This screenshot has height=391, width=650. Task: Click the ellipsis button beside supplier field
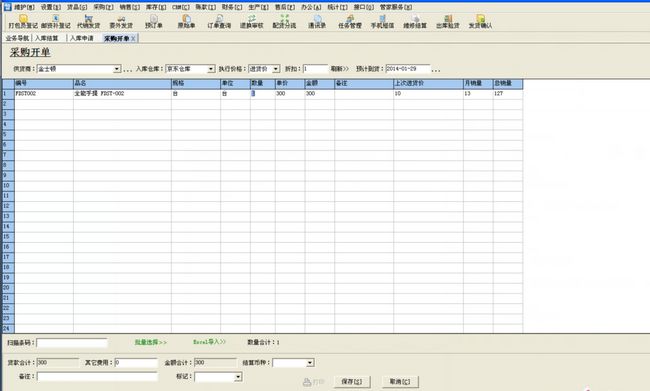(x=128, y=70)
